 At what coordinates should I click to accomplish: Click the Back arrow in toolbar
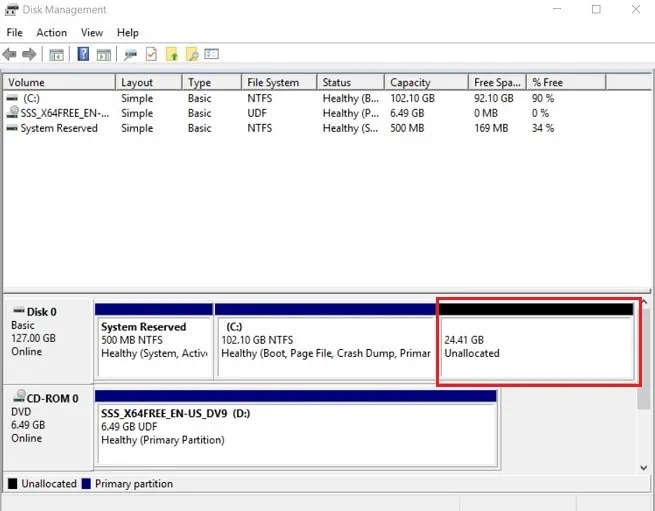11,54
